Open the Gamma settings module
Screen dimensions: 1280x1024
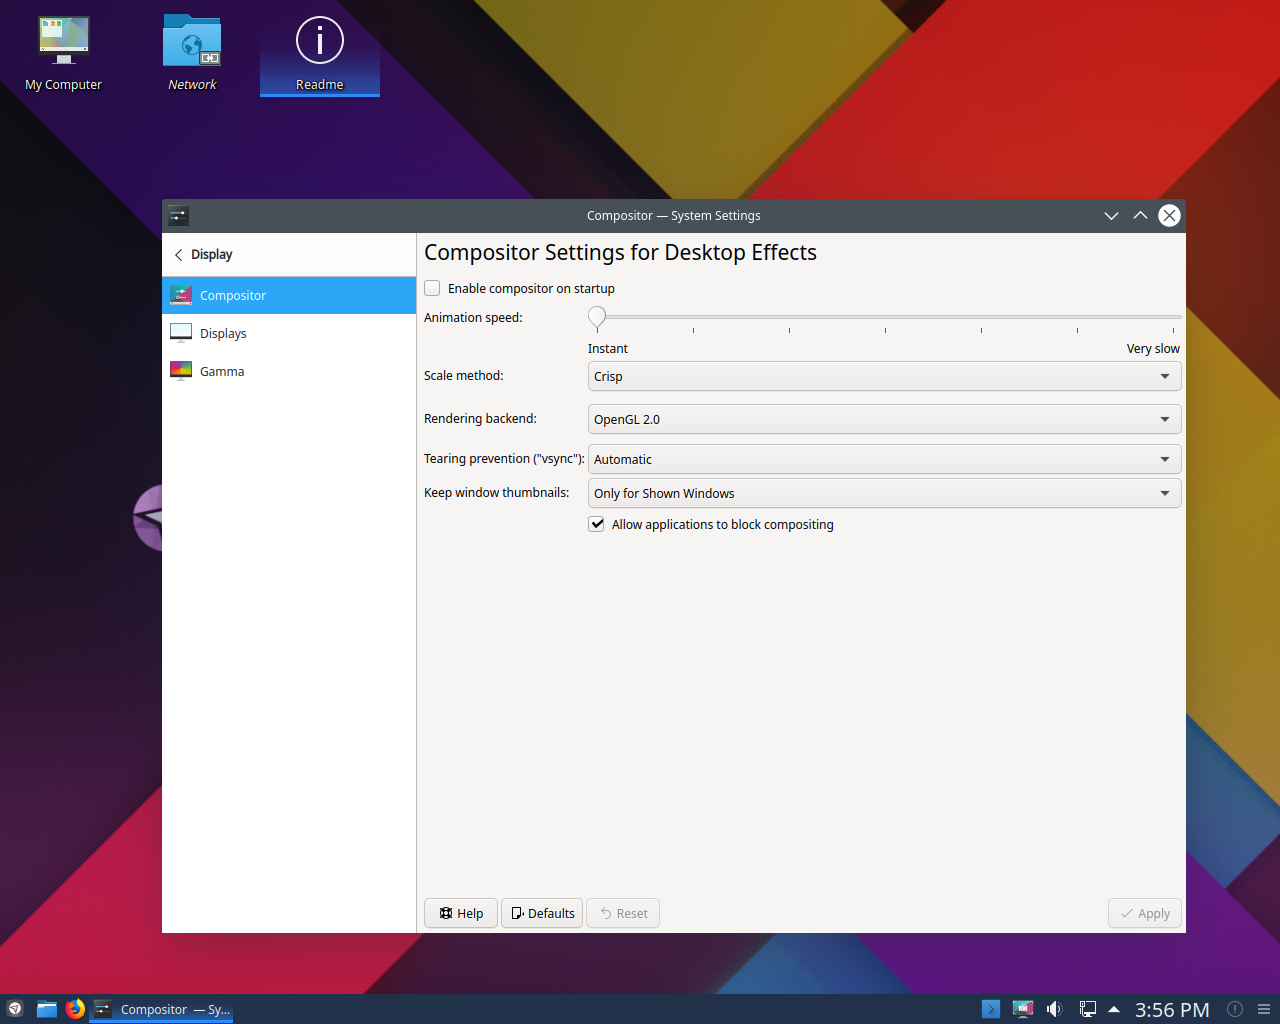[x=289, y=371]
